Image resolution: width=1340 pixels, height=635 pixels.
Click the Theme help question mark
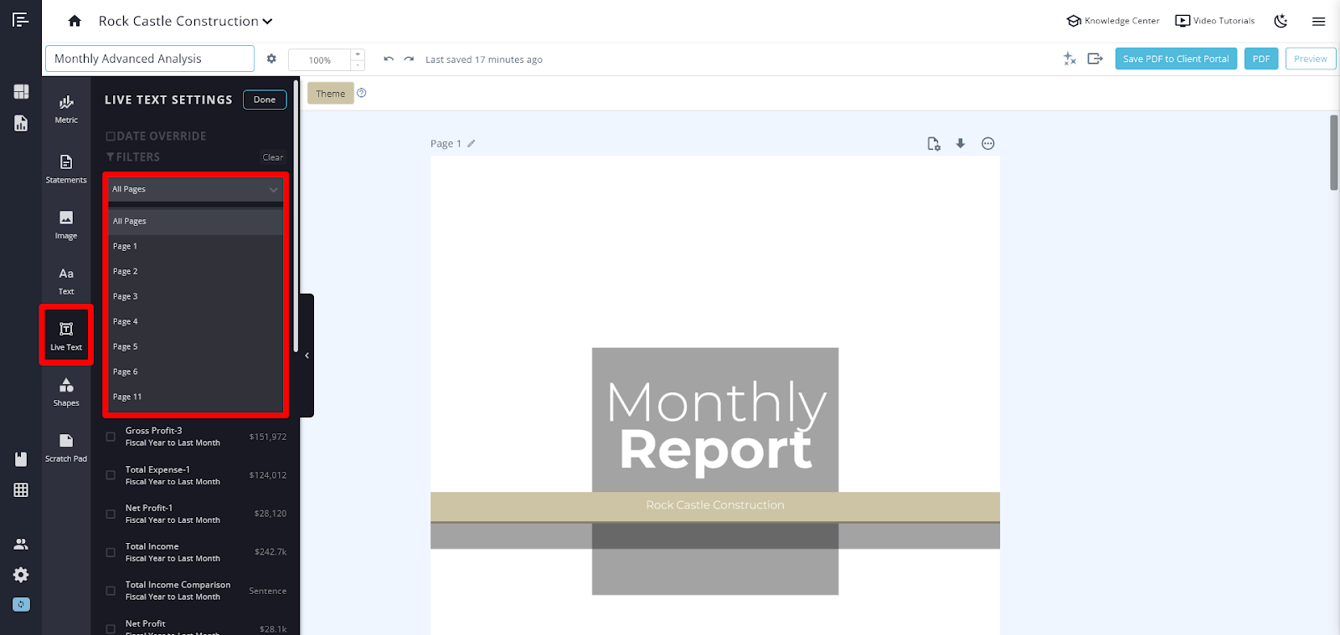362,93
